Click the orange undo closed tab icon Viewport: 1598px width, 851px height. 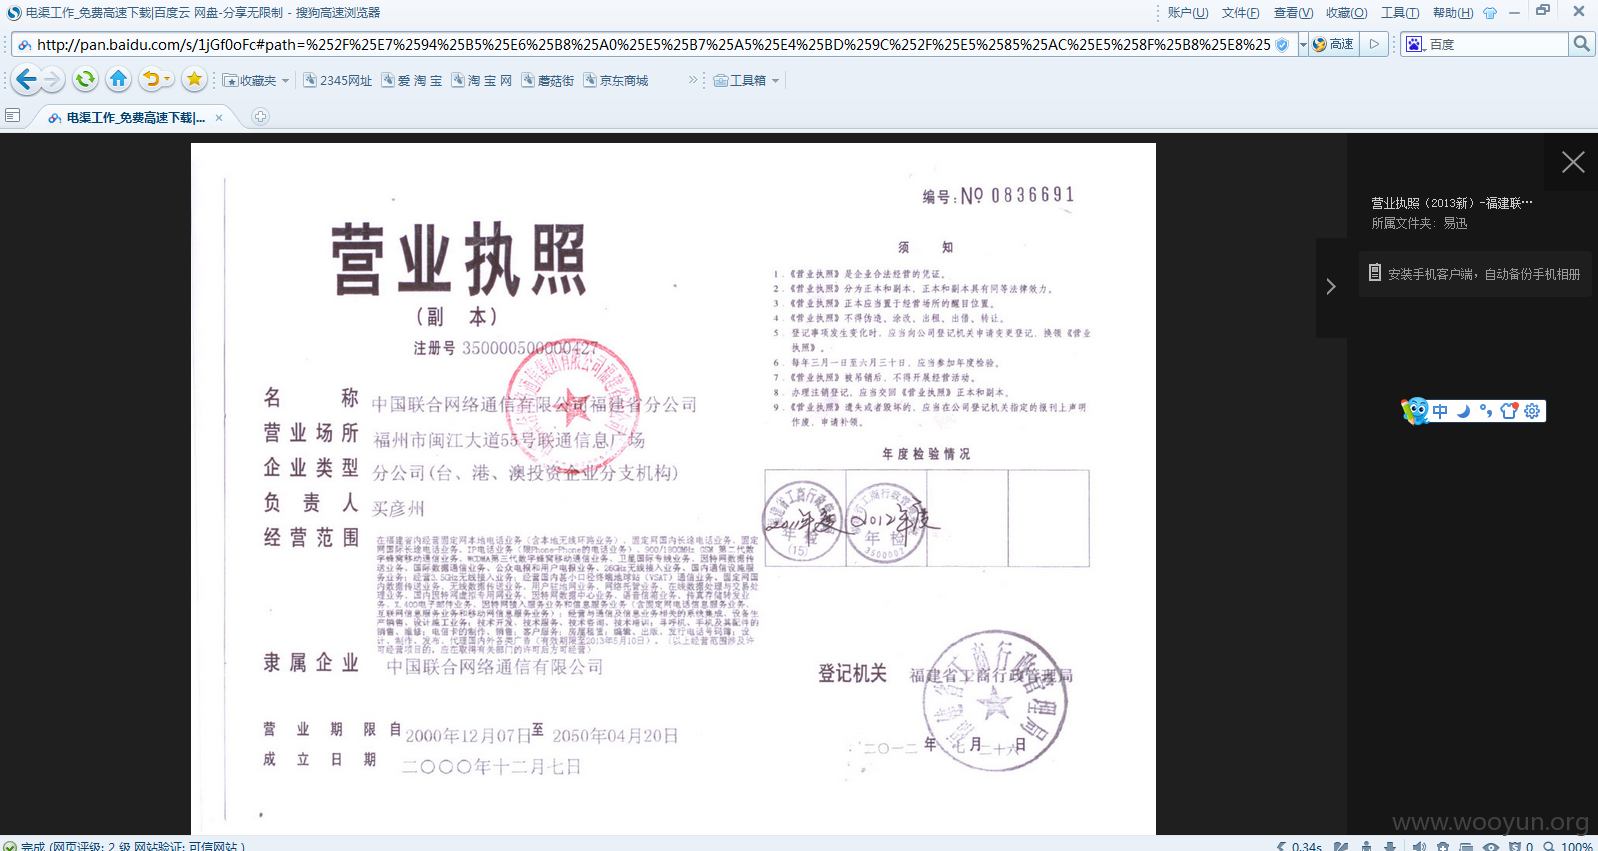pos(151,79)
